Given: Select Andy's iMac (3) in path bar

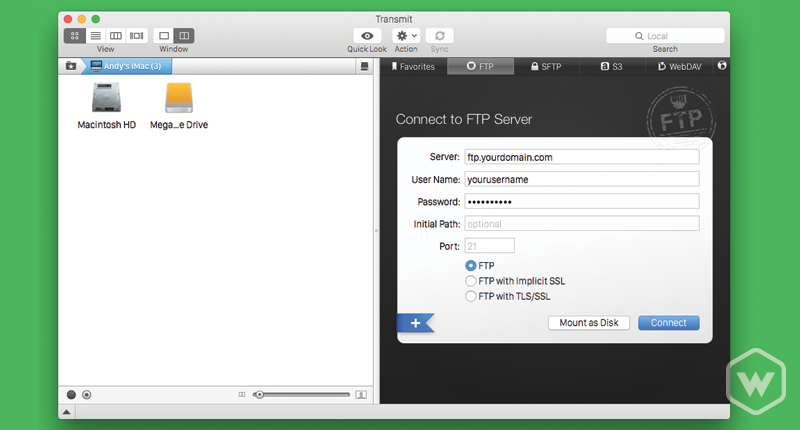Looking at the screenshot, I should point(126,66).
